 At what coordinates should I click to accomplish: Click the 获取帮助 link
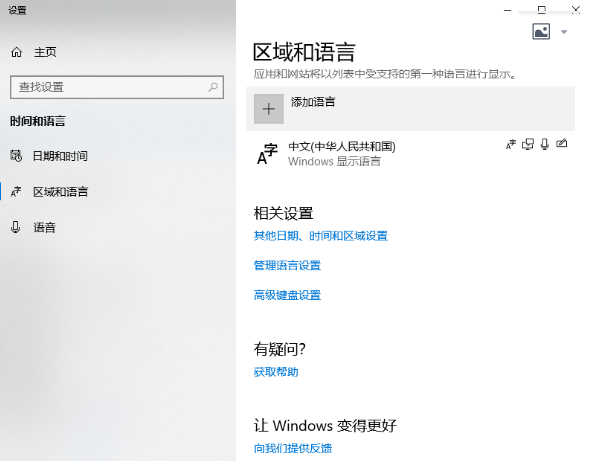pyautogui.click(x=276, y=372)
